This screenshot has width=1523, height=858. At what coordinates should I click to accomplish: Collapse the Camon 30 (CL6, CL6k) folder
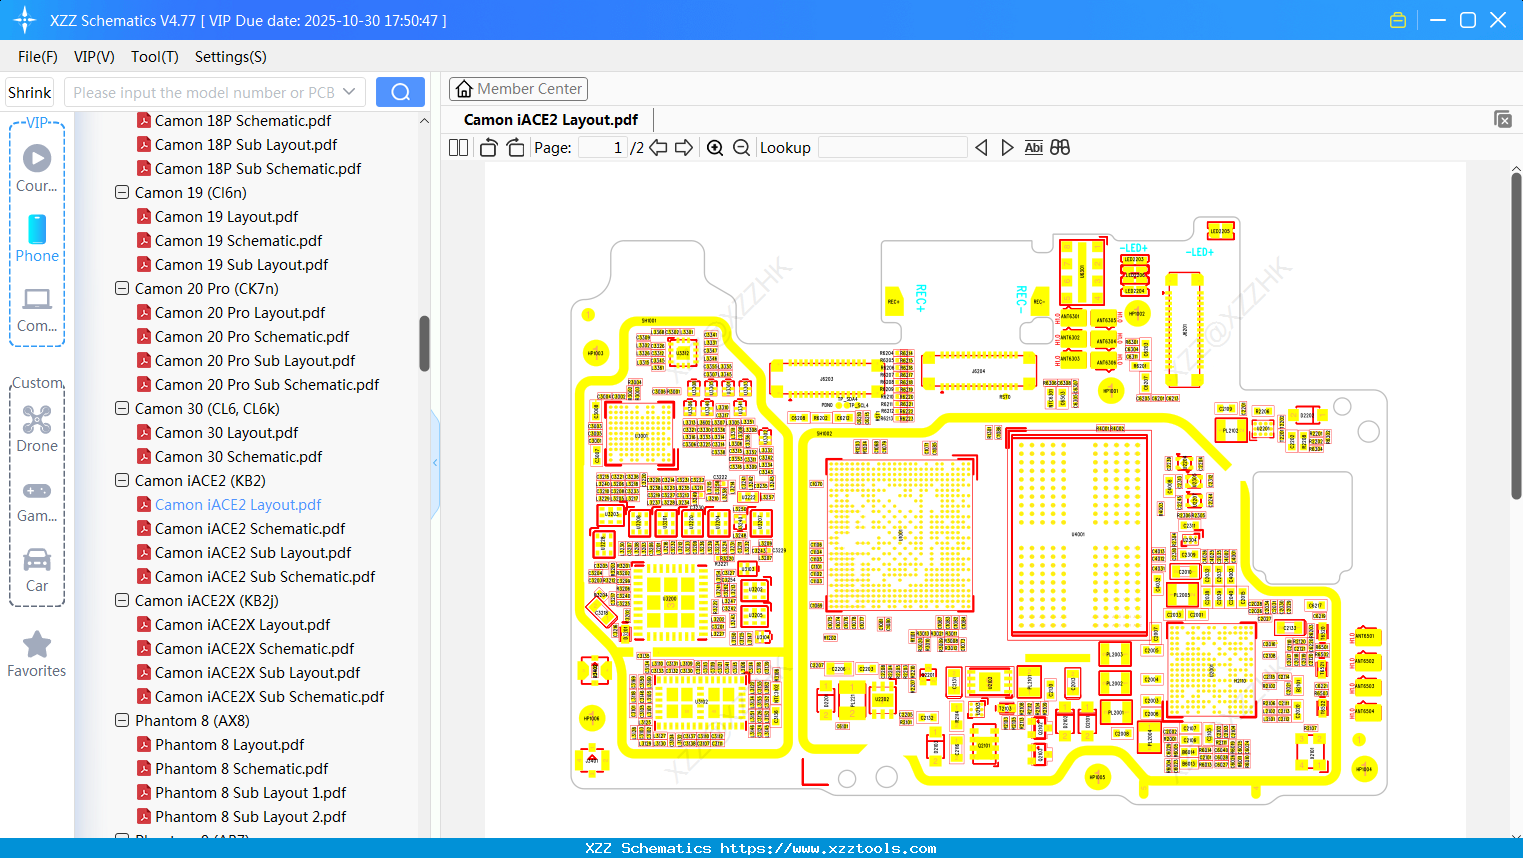point(122,408)
